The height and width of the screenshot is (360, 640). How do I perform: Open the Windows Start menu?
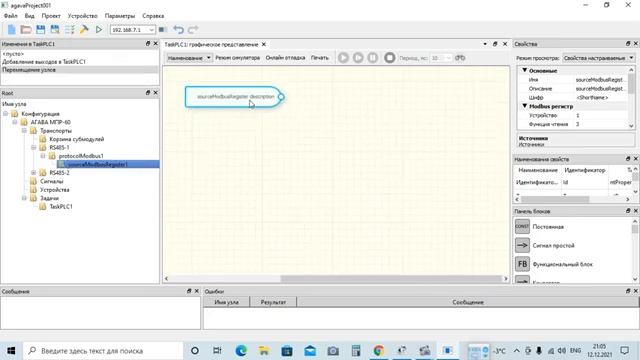point(11,351)
